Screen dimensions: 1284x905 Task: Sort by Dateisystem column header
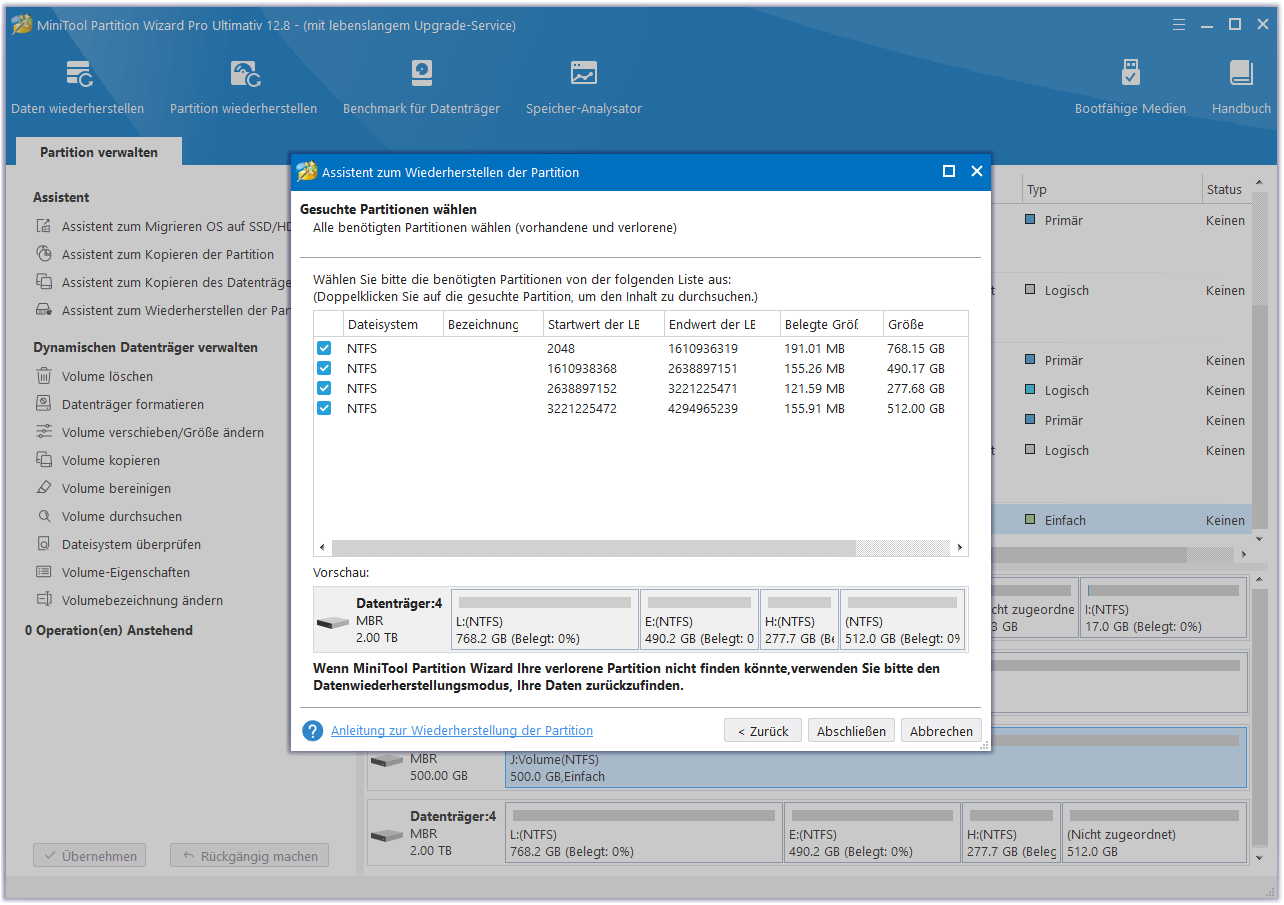pyautogui.click(x=393, y=324)
